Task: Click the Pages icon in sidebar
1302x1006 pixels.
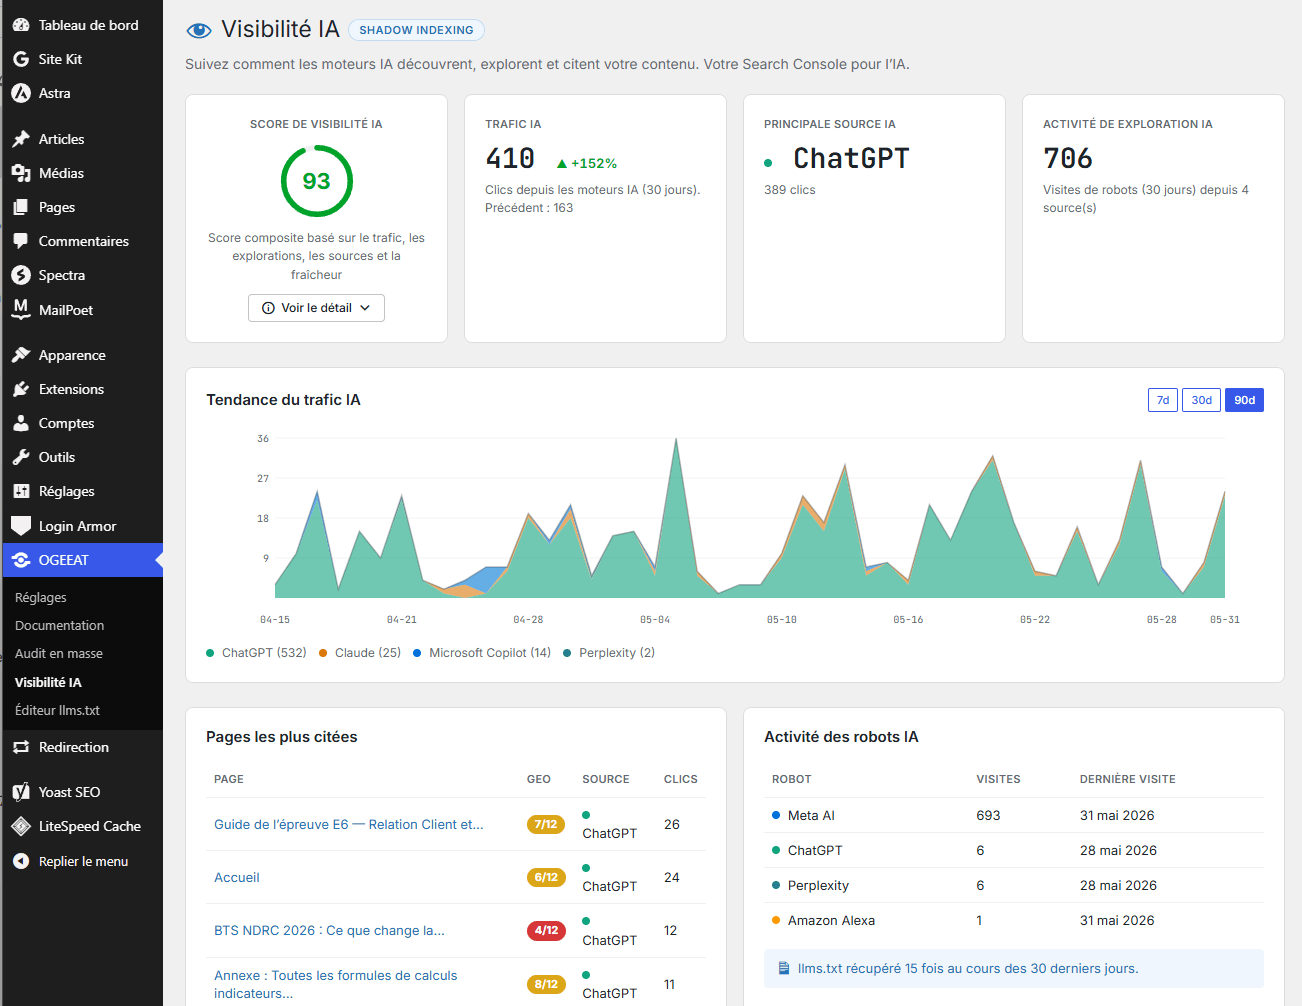Action: click(x=21, y=207)
